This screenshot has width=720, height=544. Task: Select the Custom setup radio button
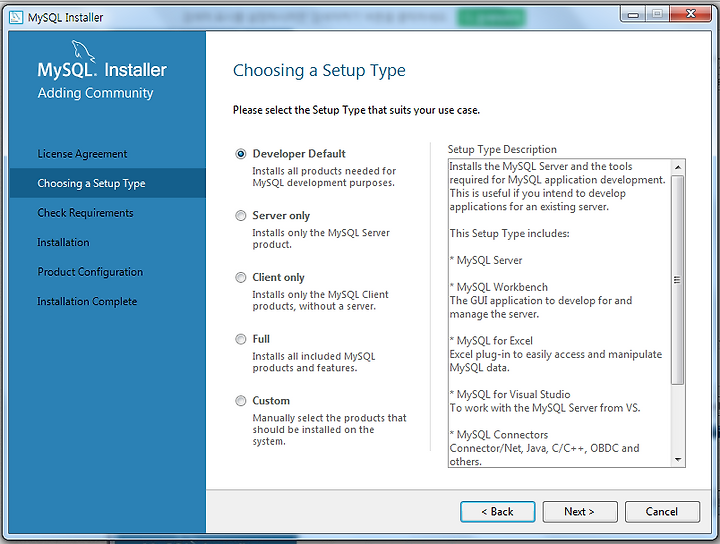(241, 401)
